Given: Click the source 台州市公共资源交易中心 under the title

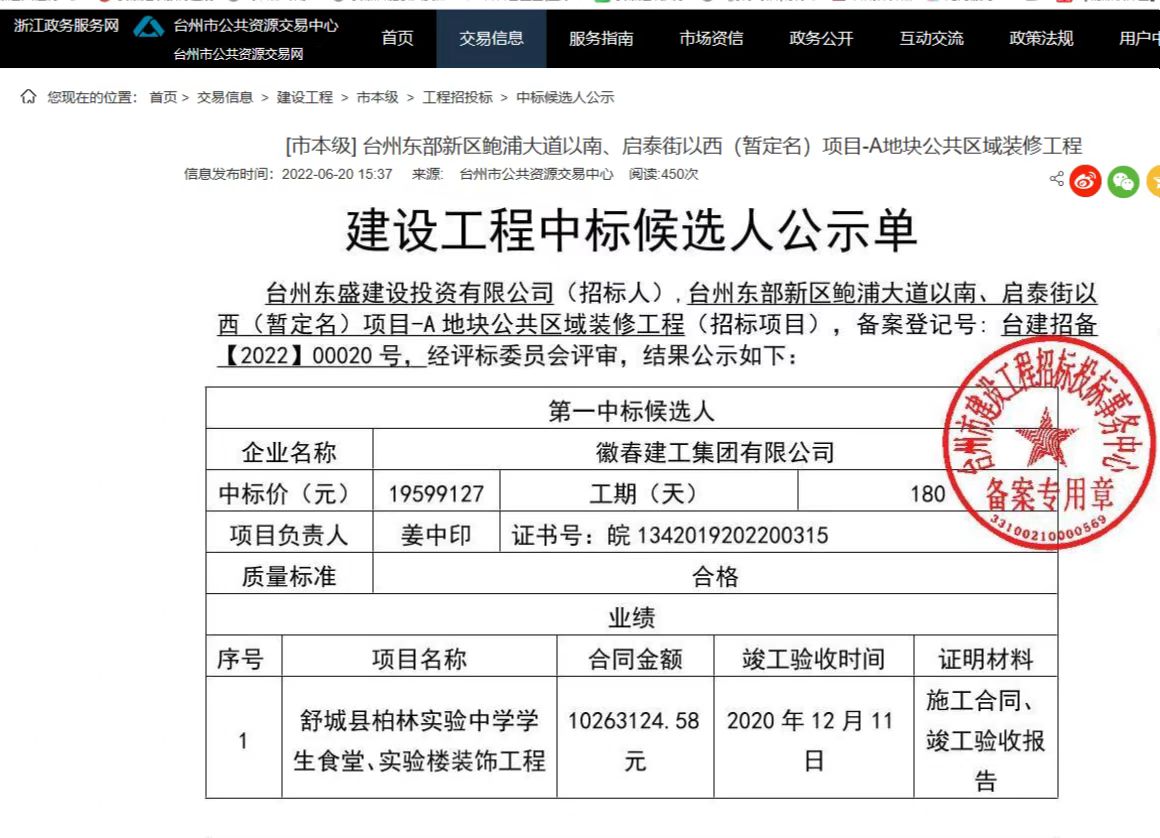Looking at the screenshot, I should tap(536, 175).
